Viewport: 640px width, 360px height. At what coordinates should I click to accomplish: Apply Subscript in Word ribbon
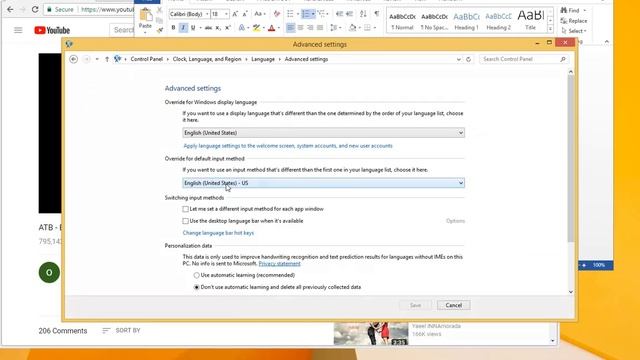tap(218, 28)
